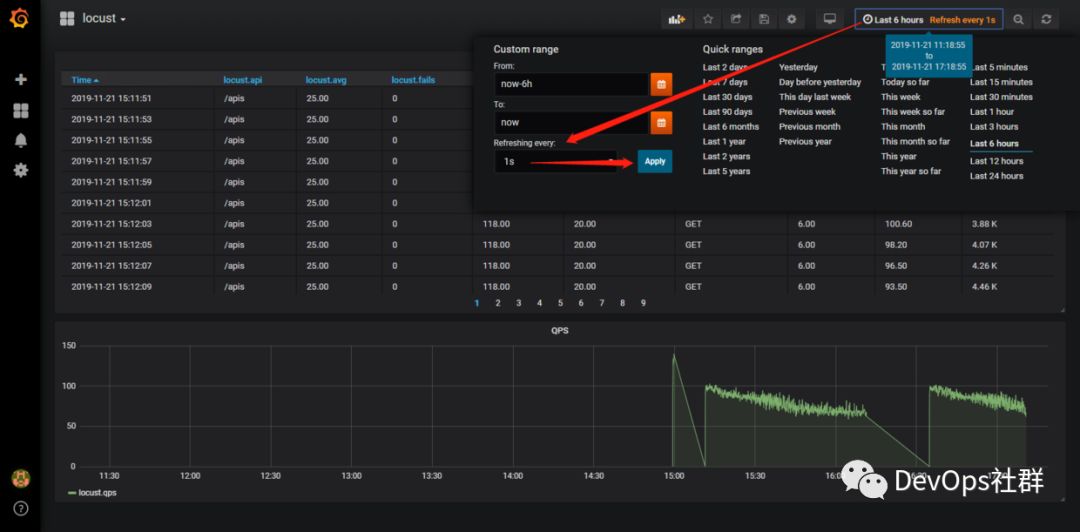Expand the Refreshing every dropdown
This screenshot has height=532, width=1080.
click(x=555, y=161)
